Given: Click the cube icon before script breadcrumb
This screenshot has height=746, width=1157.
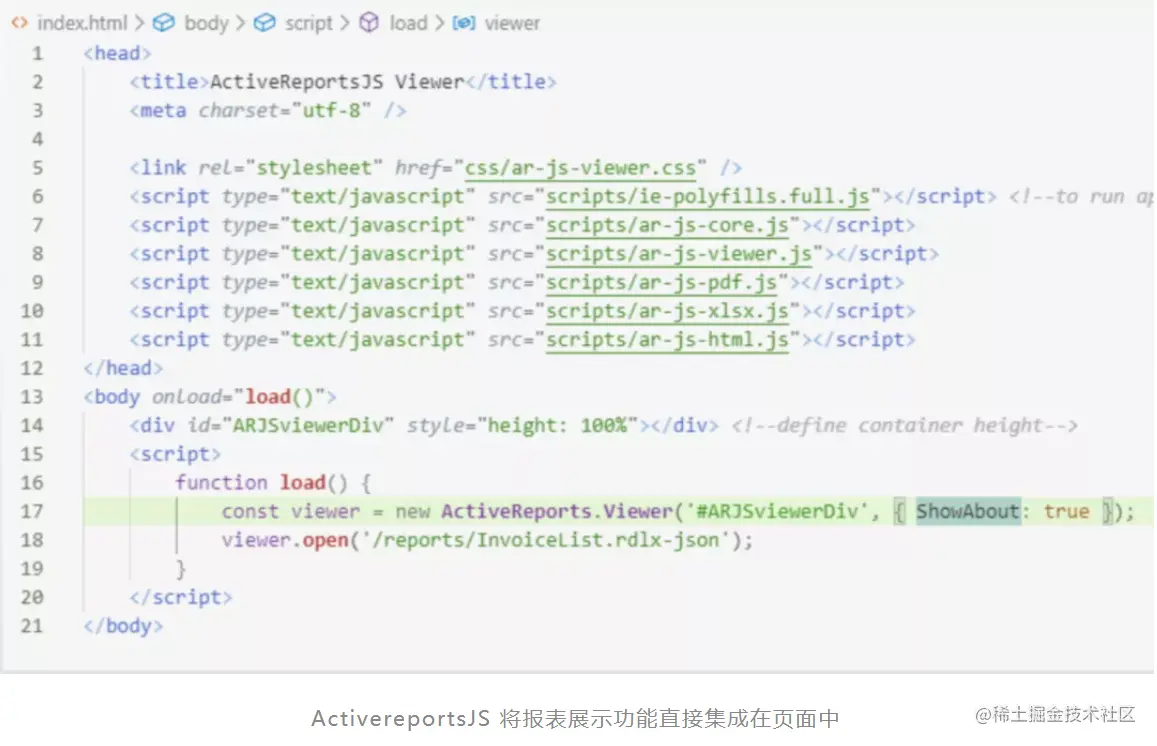Looking at the screenshot, I should pyautogui.click(x=264, y=24).
